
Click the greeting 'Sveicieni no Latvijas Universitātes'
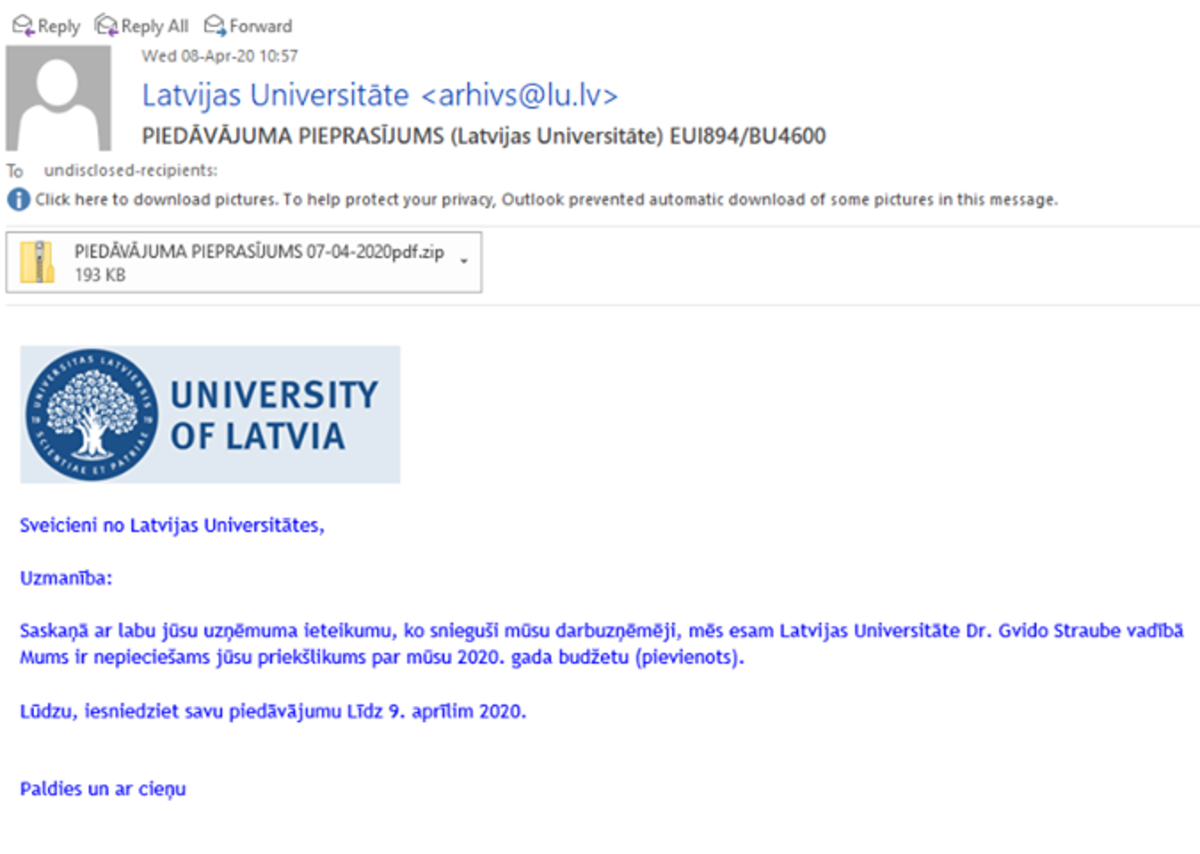(173, 525)
